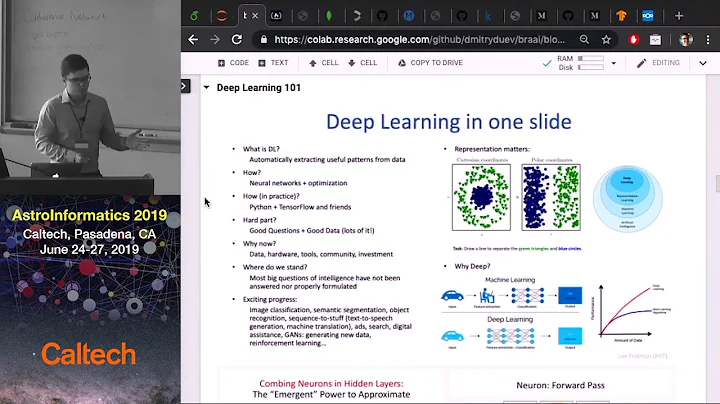The width and height of the screenshot is (720, 404).
Task: Click the page vertical scrollbar
Action: 717,184
